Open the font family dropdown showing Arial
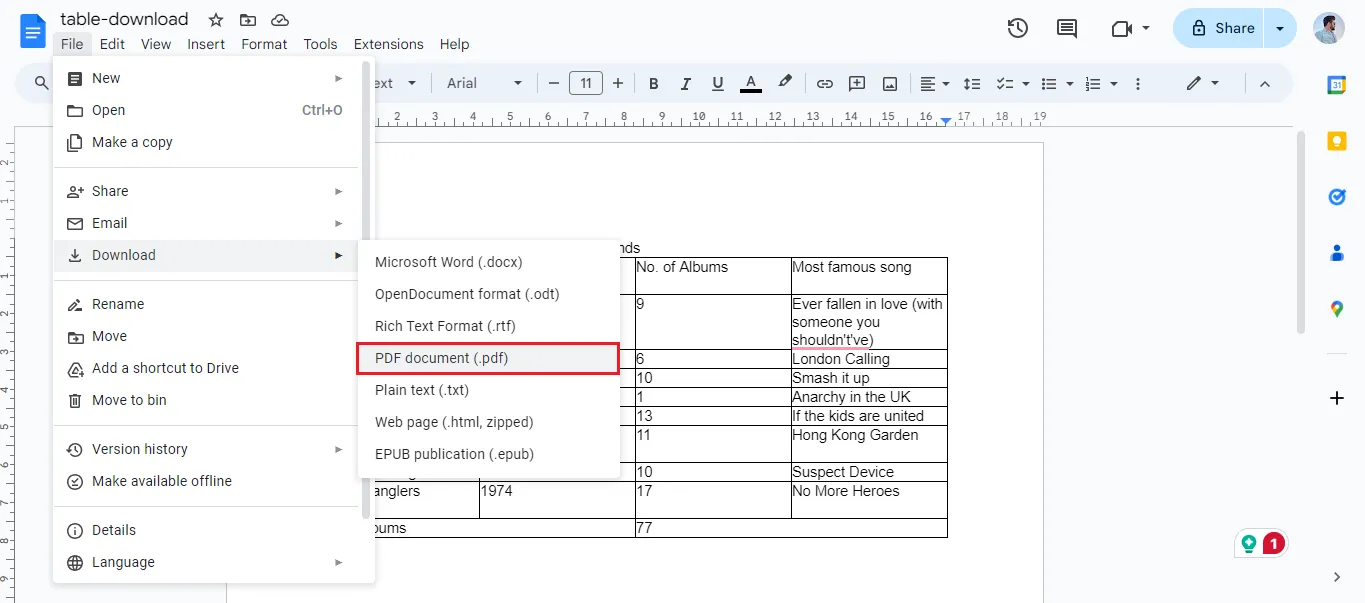The height and width of the screenshot is (603, 1365). (x=483, y=83)
